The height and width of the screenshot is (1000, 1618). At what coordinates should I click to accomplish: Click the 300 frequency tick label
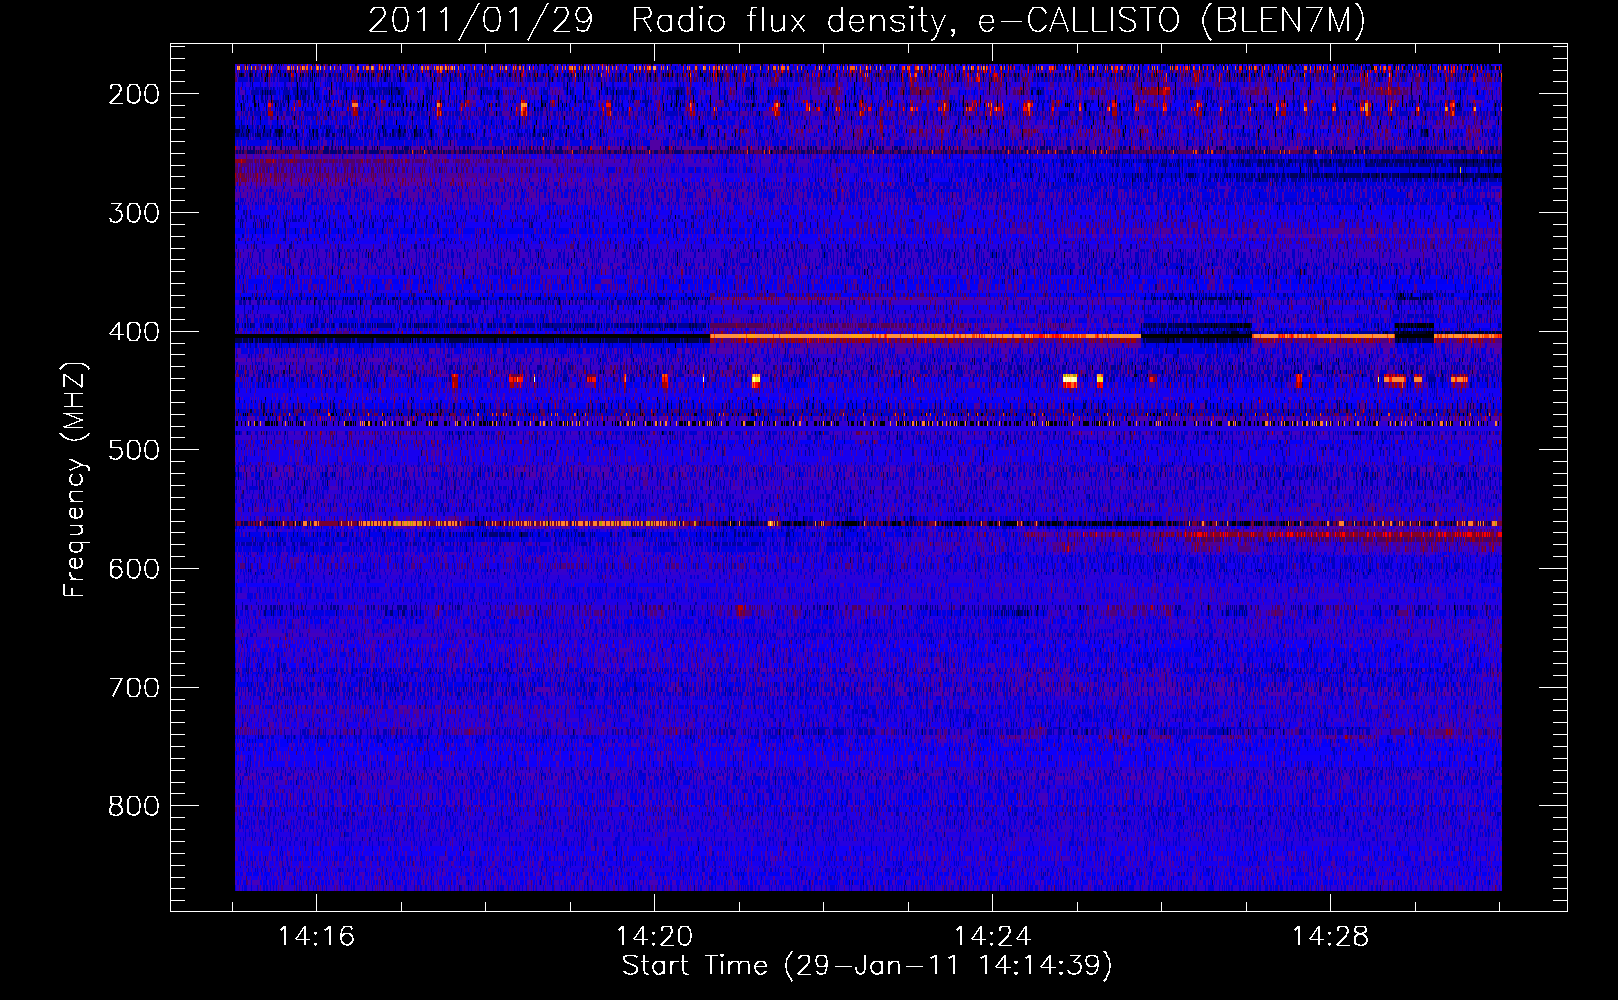[134, 213]
